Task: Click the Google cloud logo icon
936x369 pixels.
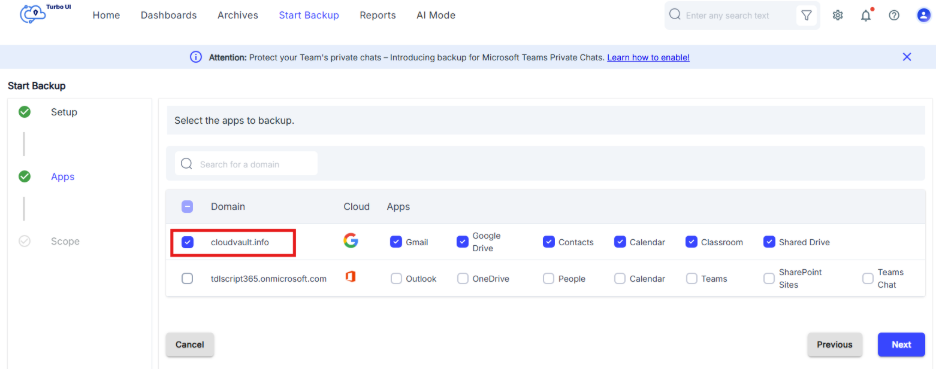Action: pos(350,241)
